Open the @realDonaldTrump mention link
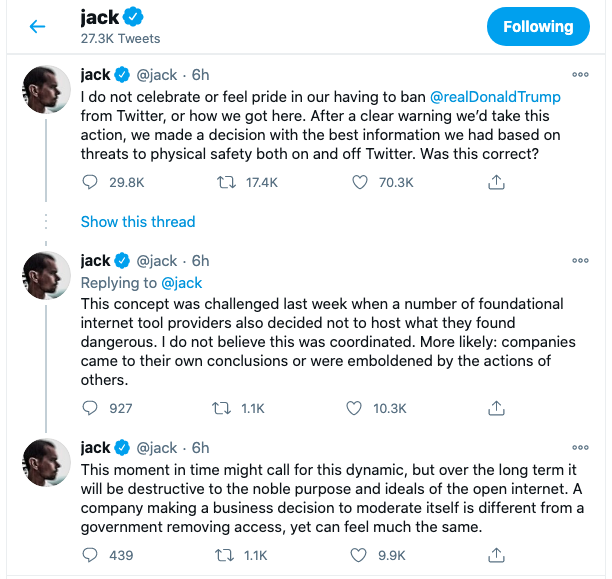Image resolution: width=612 pixels, height=579 pixels. coord(495,97)
